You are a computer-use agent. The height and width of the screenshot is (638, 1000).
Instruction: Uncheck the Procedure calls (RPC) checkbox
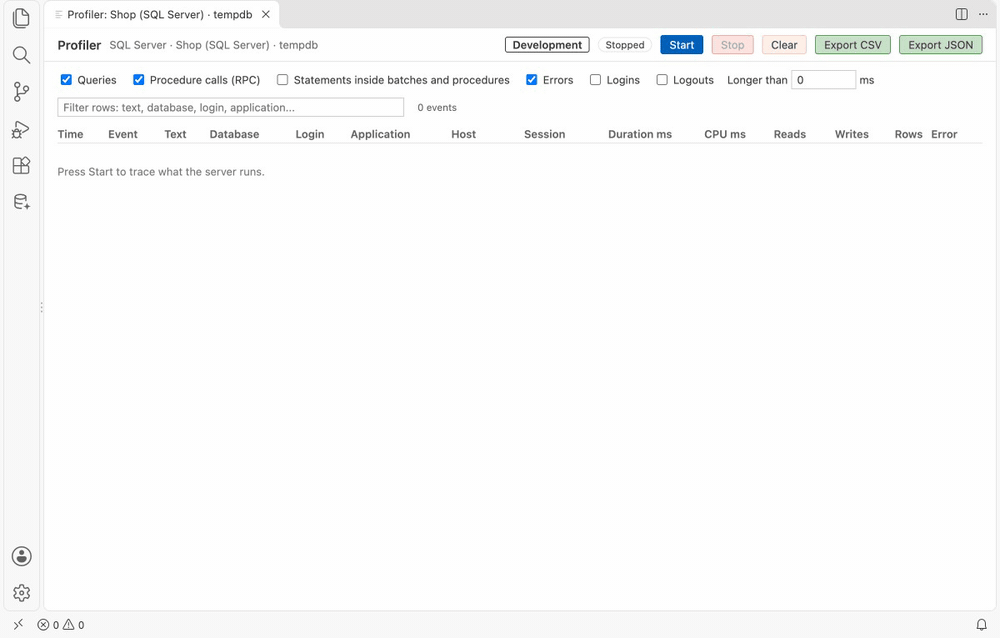(x=138, y=80)
